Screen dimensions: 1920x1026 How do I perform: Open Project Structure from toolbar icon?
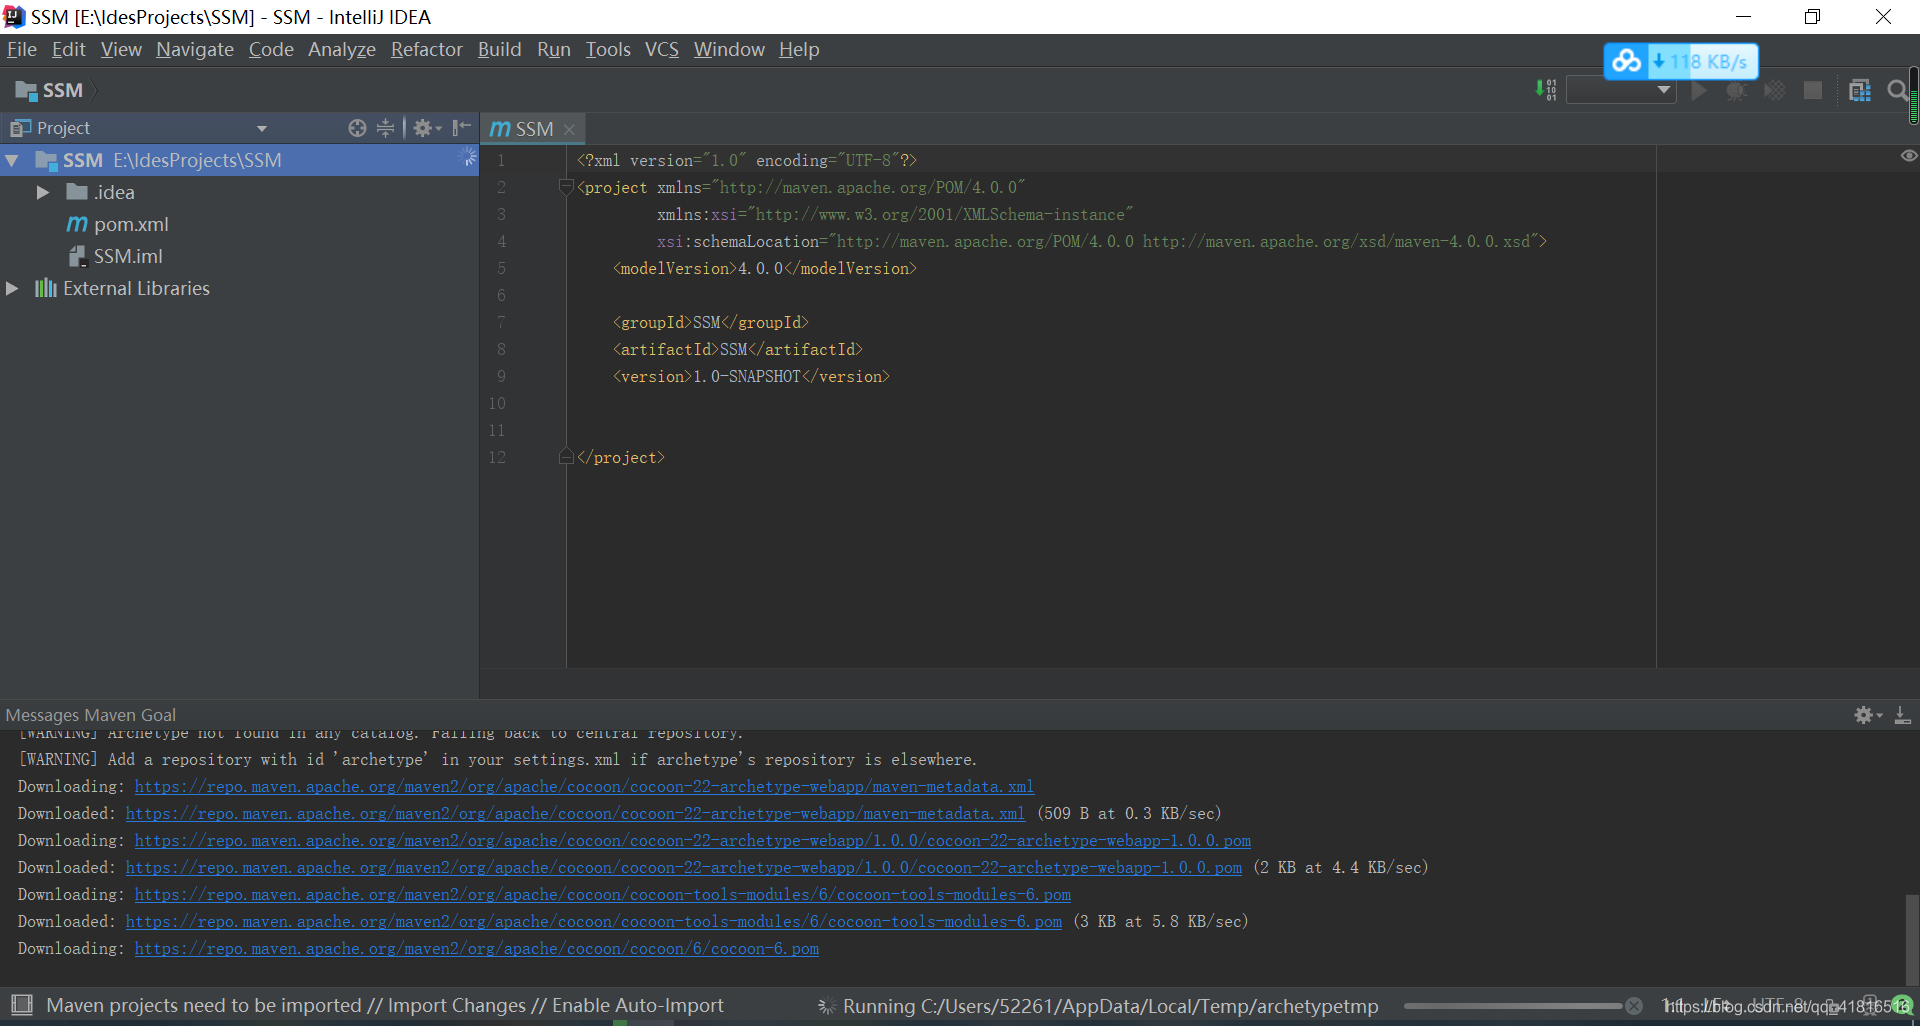point(1860,90)
